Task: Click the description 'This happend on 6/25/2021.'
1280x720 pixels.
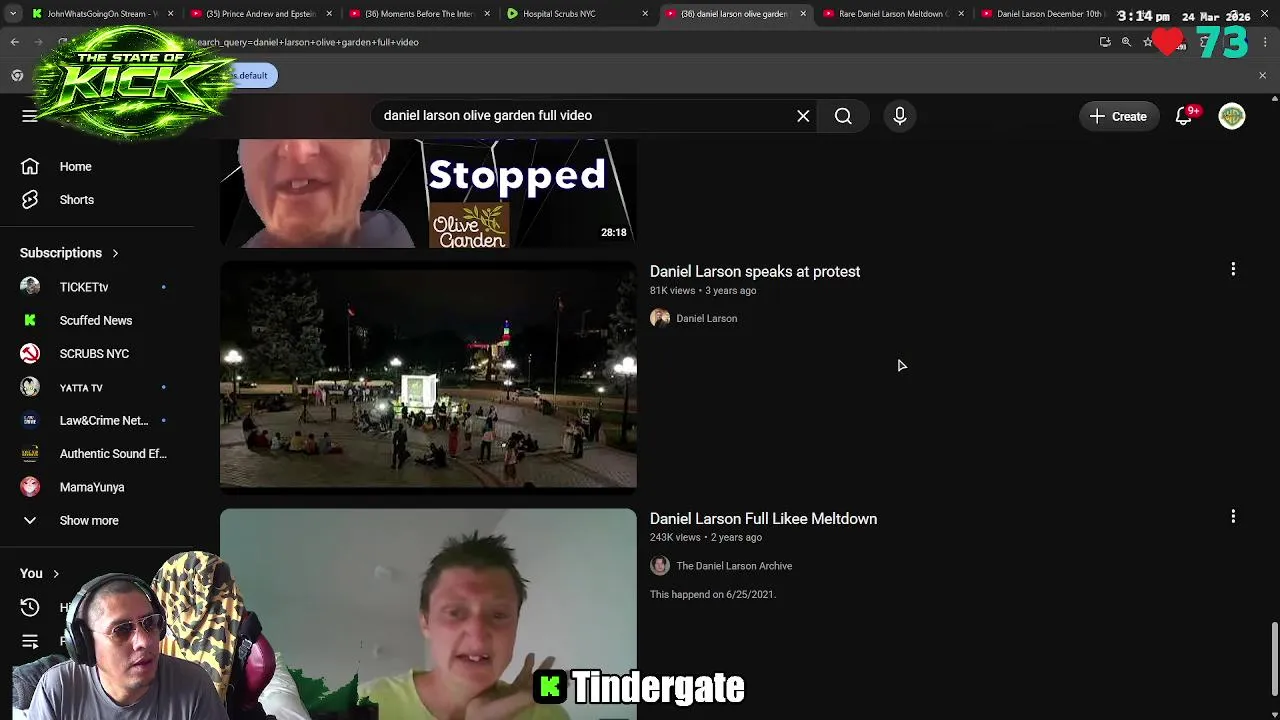Action: pos(713,594)
